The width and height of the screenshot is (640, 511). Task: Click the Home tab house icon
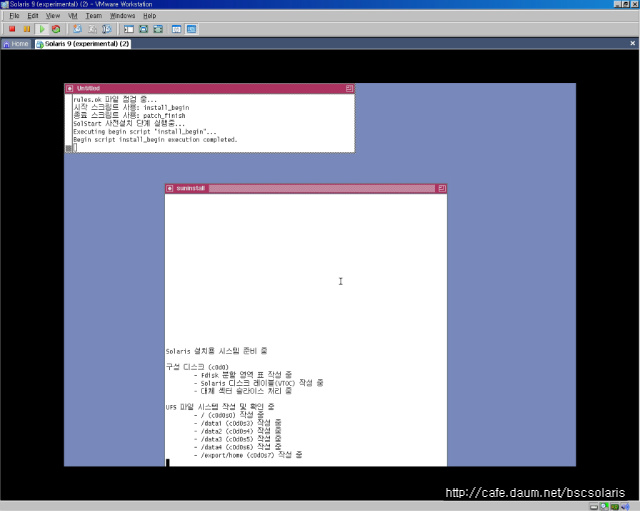(7, 44)
